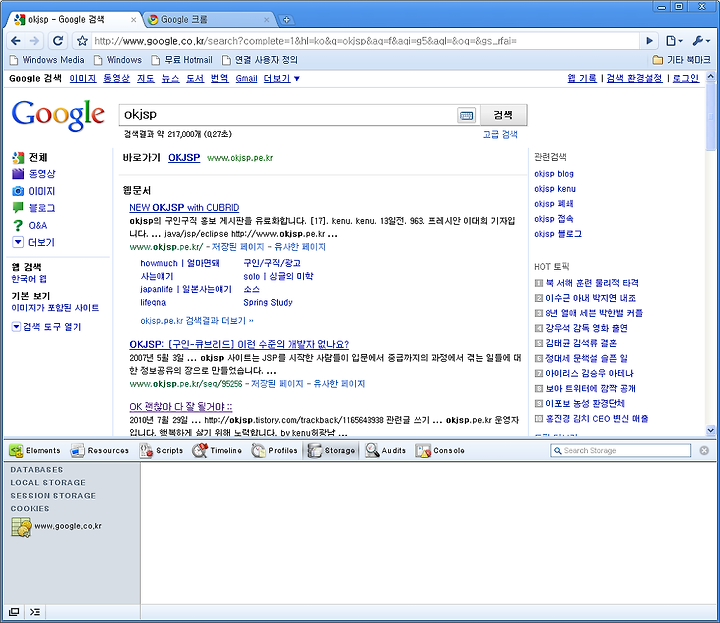Open 무료 Hotmail bookmark
The image size is (720, 623).
182,60
